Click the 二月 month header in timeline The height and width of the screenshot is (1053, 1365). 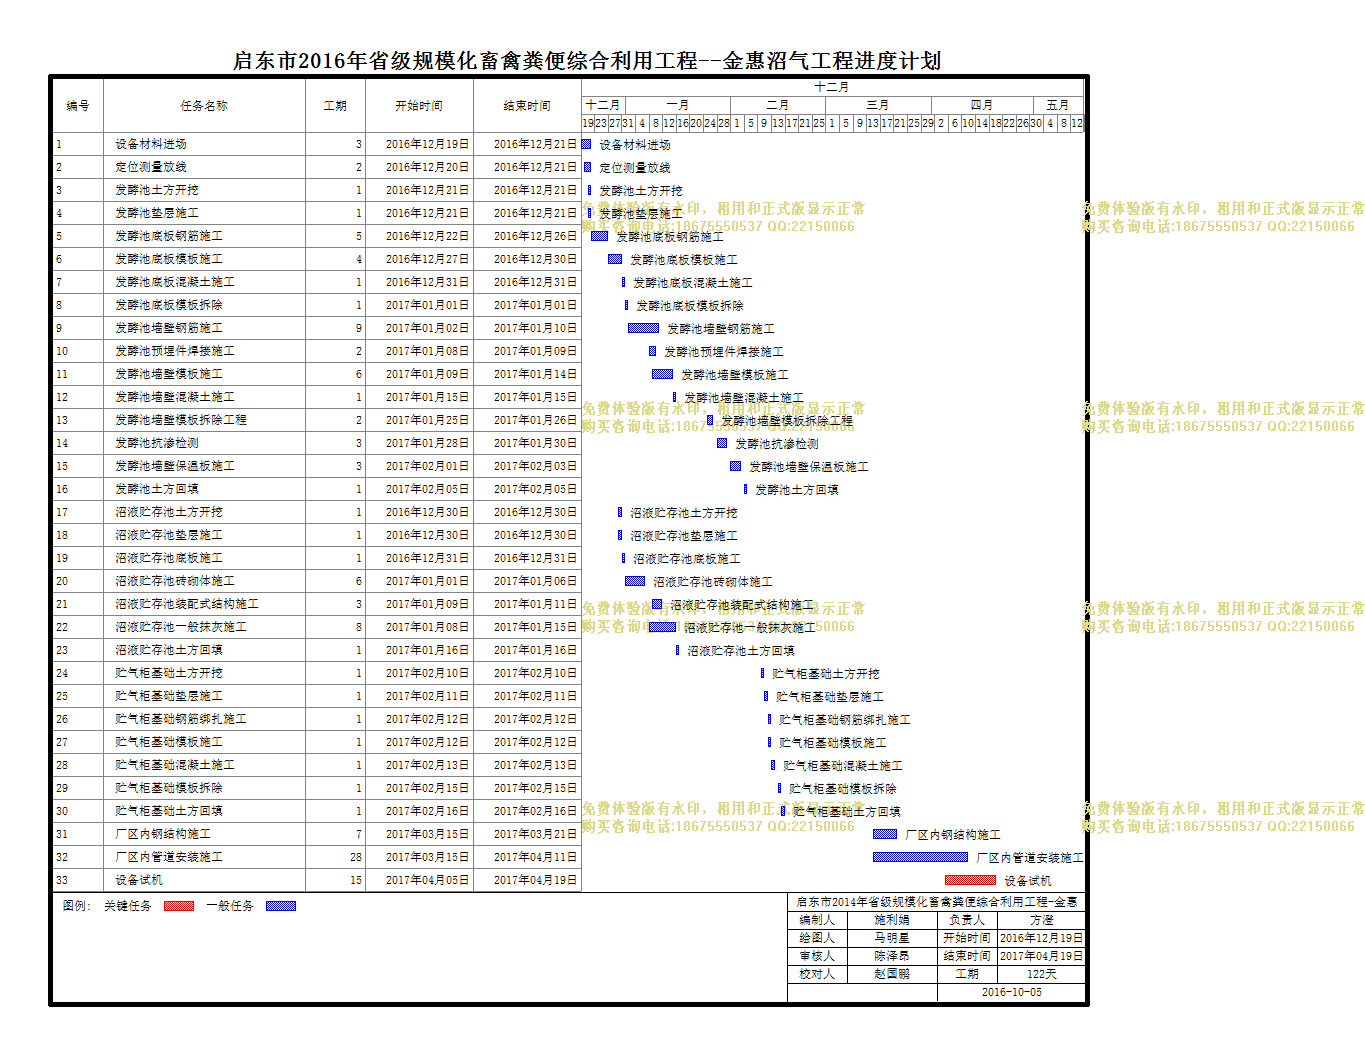(x=778, y=105)
